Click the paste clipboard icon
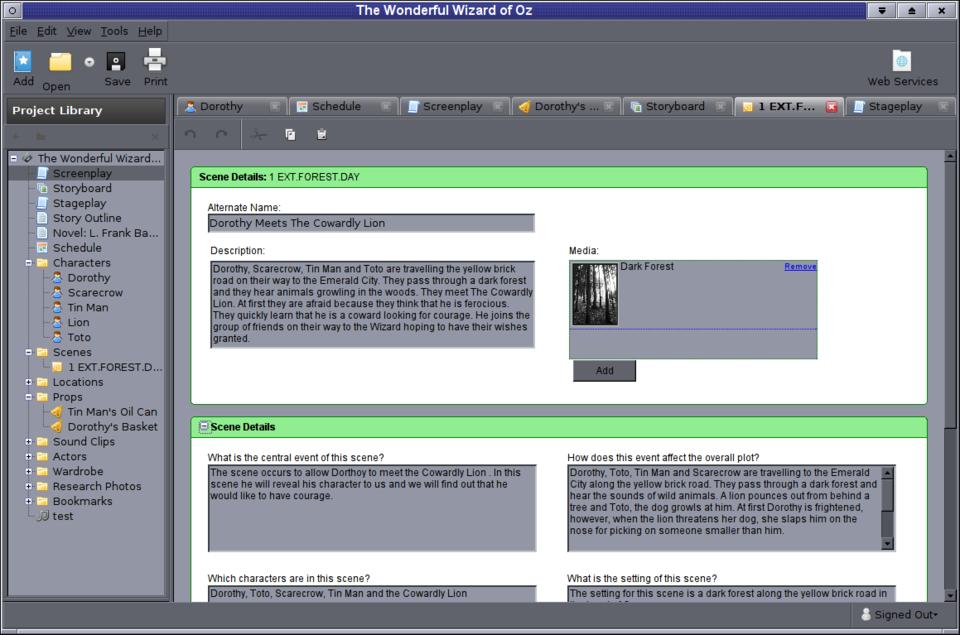The width and height of the screenshot is (960, 635). [x=321, y=134]
